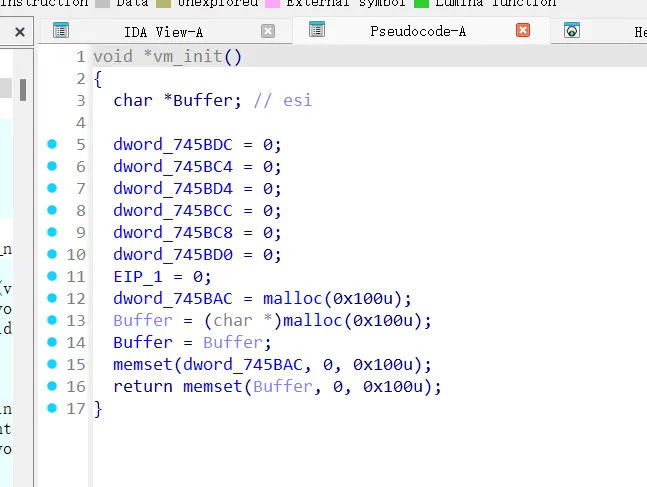Switch to the IDA View-A tab
The height and width of the screenshot is (487, 647).
[163, 31]
